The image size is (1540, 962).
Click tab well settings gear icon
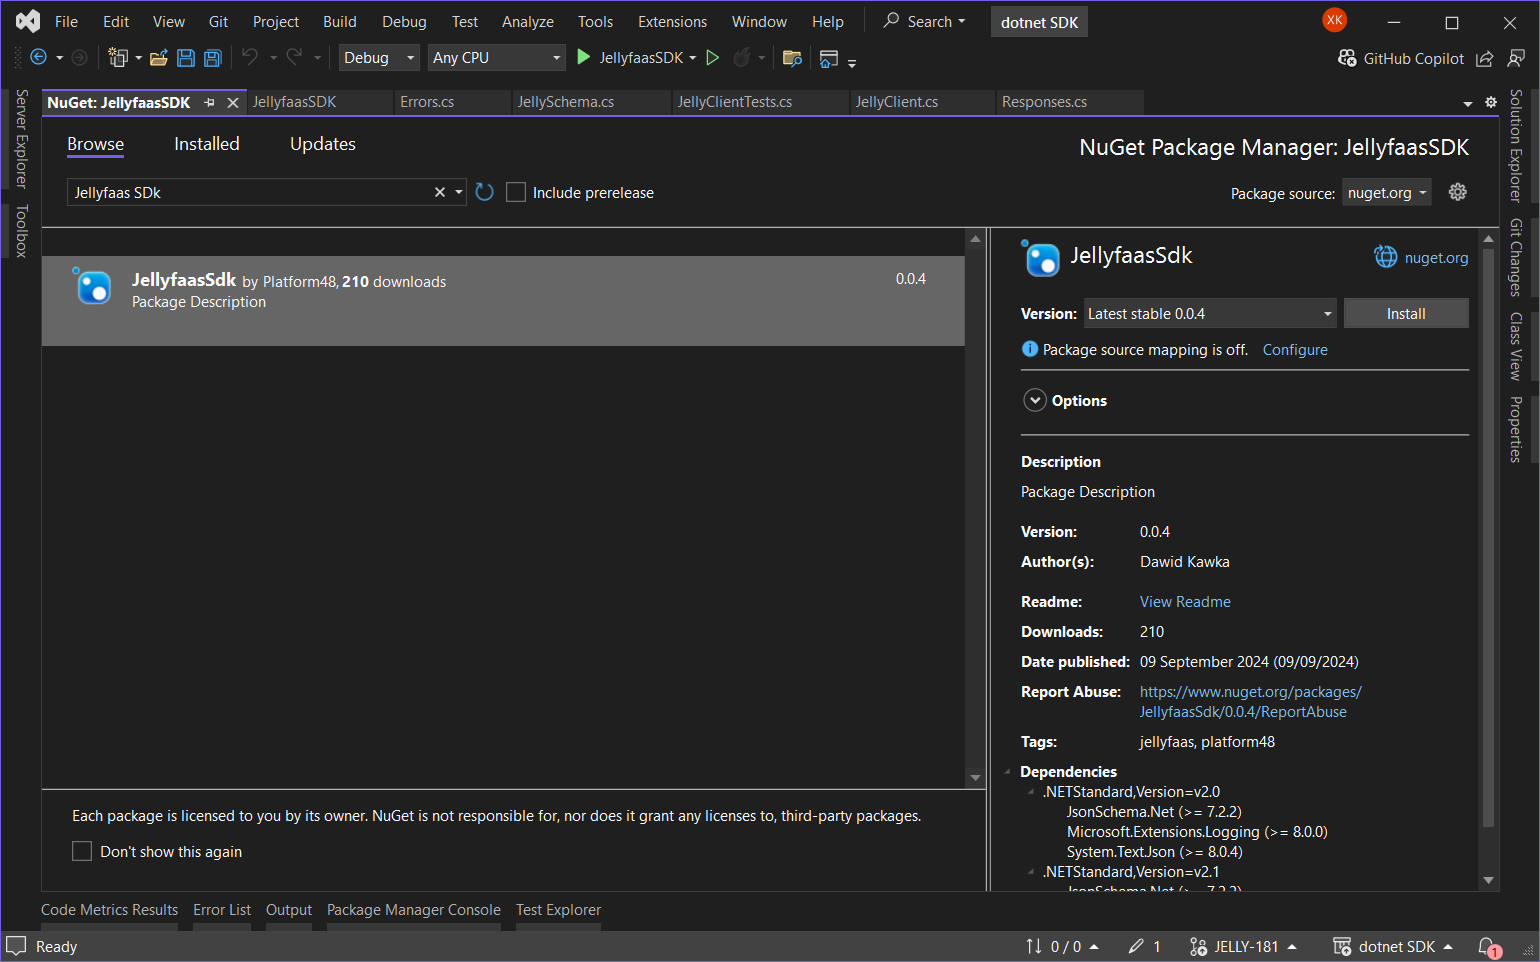coord(1491,102)
